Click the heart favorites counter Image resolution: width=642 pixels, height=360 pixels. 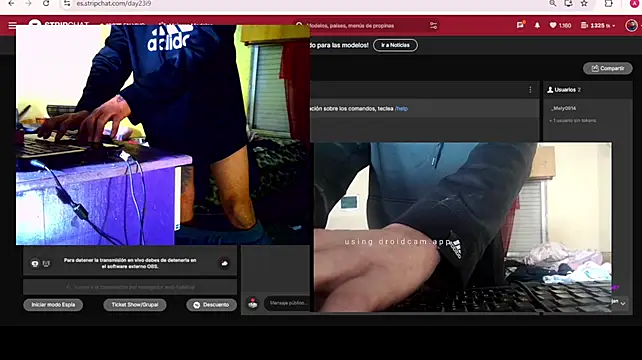tap(560, 25)
